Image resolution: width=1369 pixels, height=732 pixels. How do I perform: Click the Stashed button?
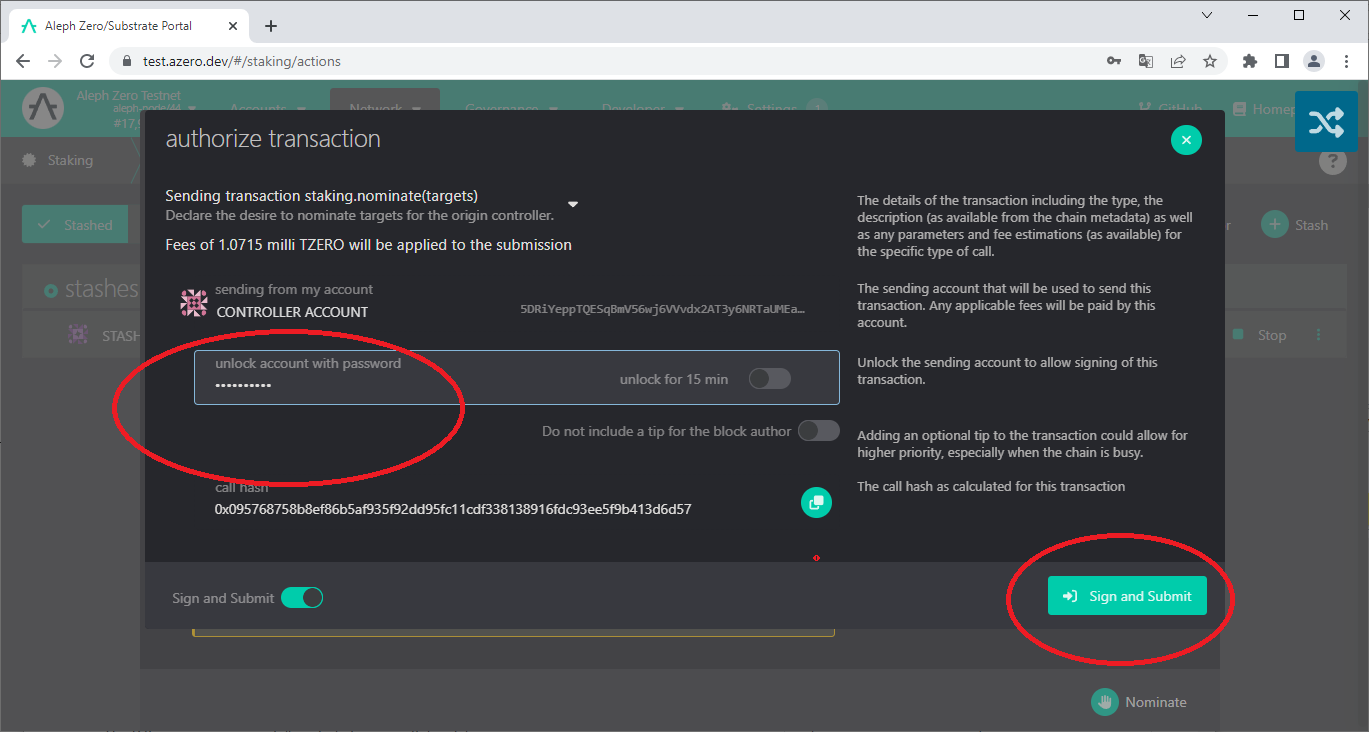click(75, 225)
